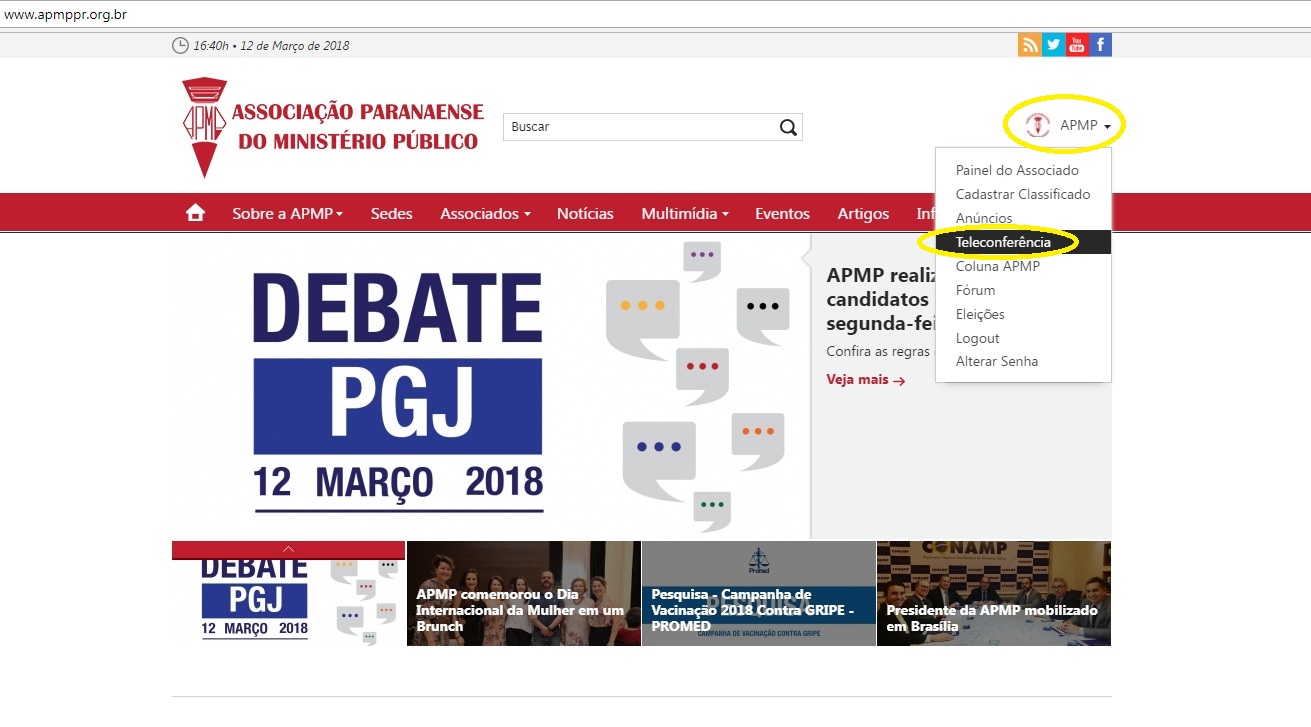The image size is (1311, 727).
Task: Open the Artigos navigation item
Action: click(x=863, y=213)
